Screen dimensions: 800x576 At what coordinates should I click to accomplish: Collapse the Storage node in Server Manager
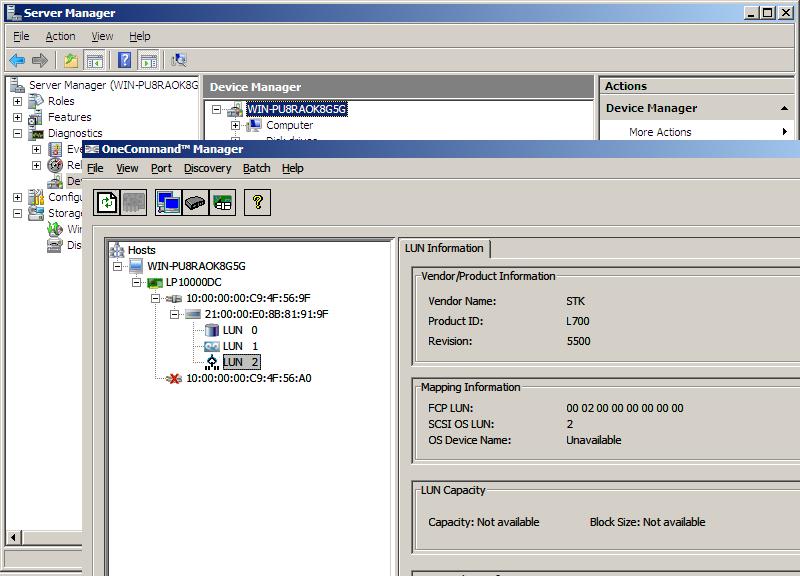[x=17, y=213]
